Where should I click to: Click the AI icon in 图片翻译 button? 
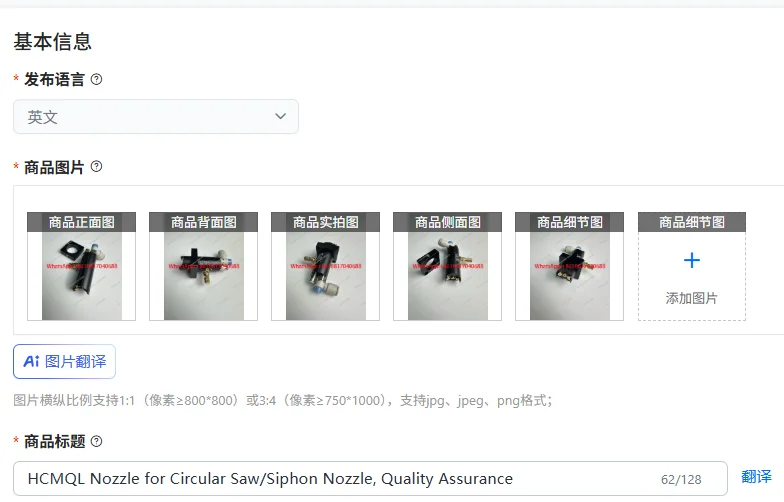click(31, 361)
